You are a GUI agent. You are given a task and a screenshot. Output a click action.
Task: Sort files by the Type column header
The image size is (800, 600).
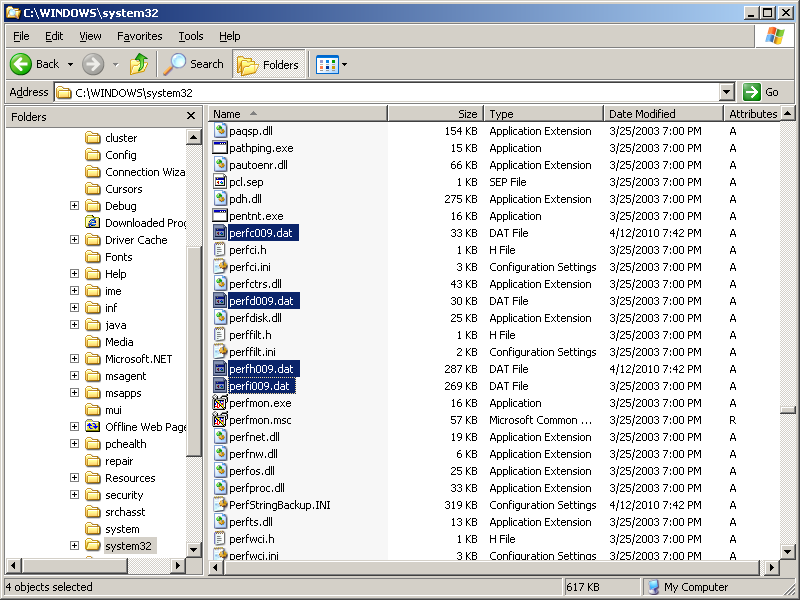(x=543, y=114)
